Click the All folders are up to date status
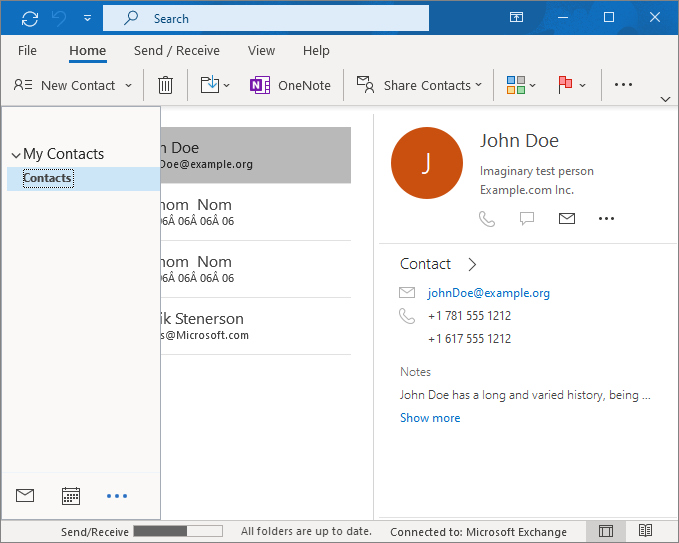 coord(306,531)
